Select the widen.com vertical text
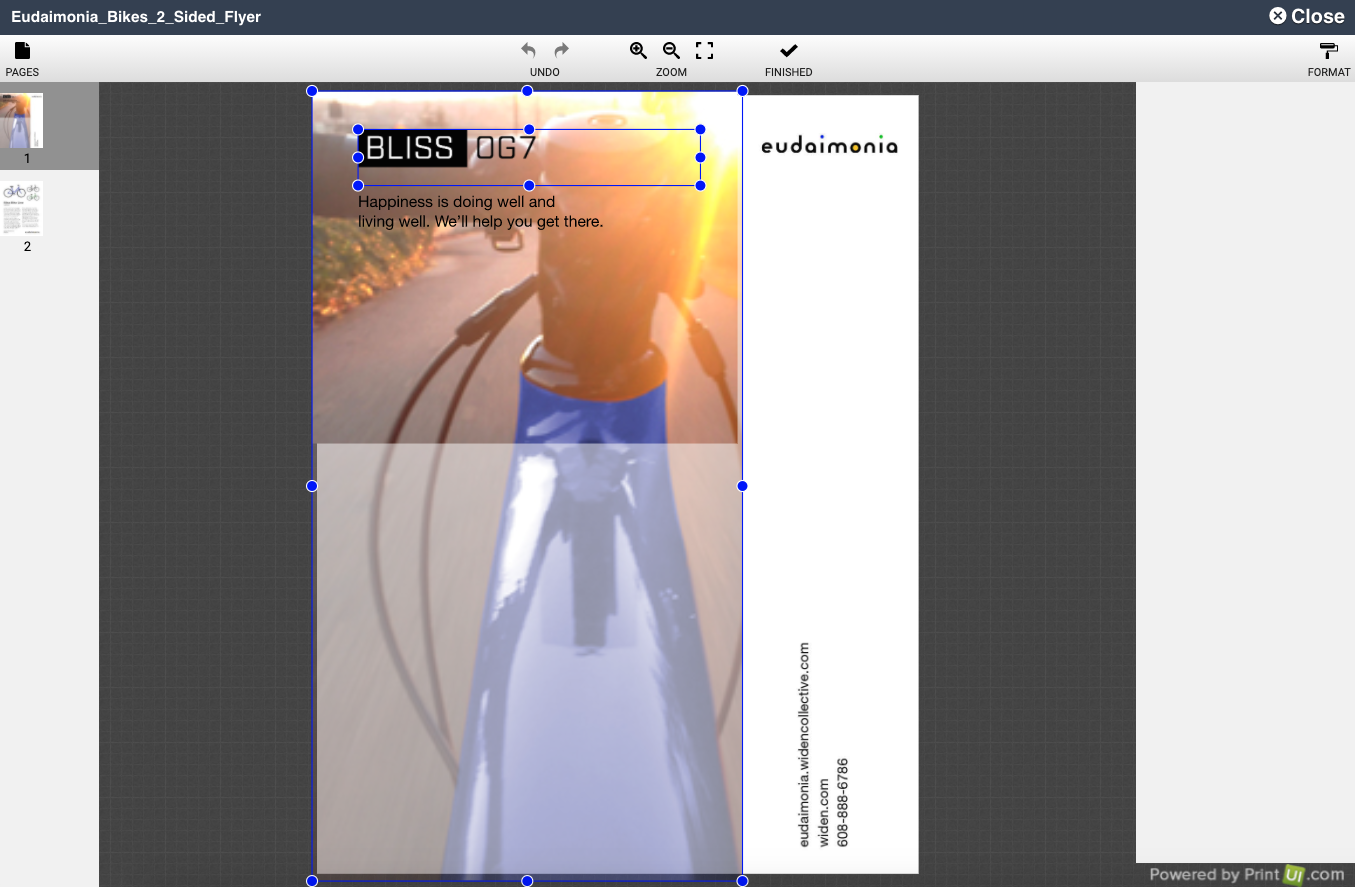 [823, 813]
